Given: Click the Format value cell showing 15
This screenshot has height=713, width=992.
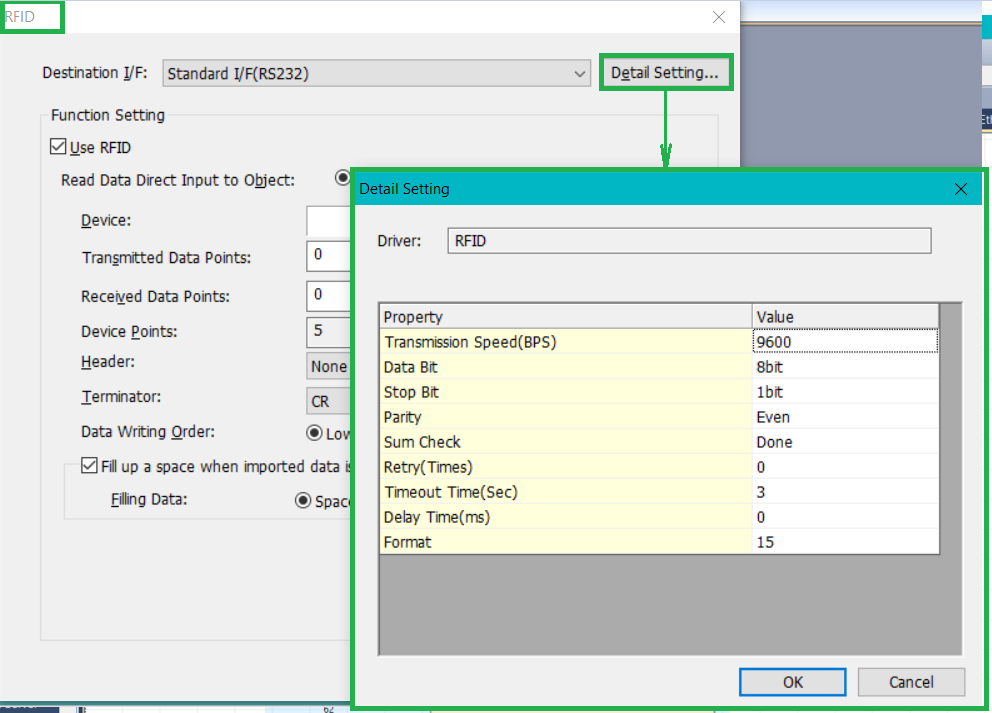Looking at the screenshot, I should (x=845, y=542).
